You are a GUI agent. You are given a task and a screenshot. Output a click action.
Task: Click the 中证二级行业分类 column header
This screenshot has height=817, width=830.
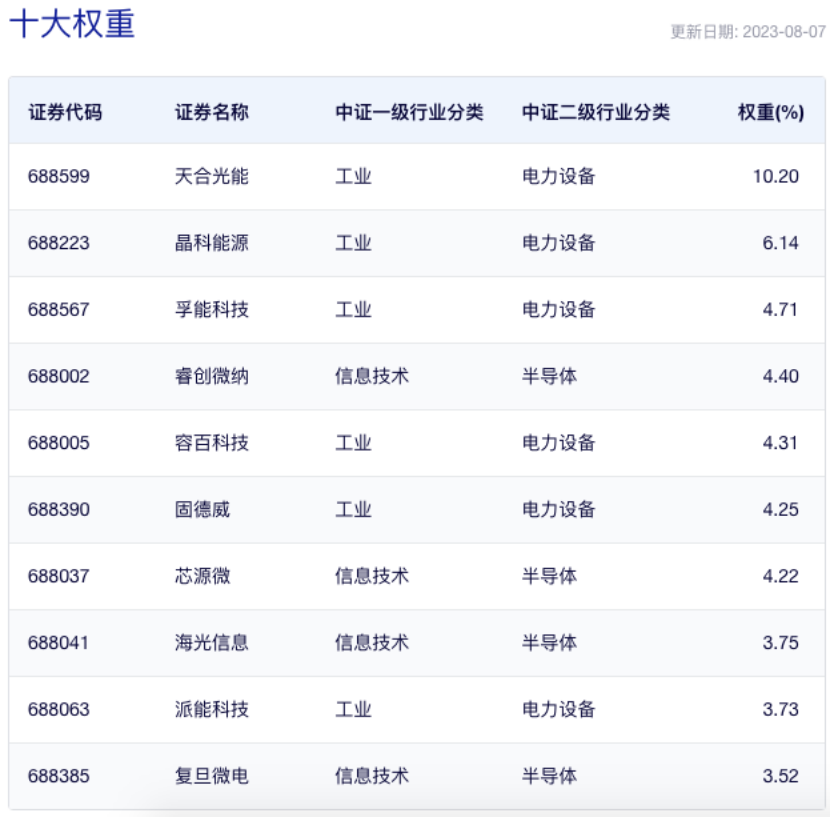click(596, 112)
